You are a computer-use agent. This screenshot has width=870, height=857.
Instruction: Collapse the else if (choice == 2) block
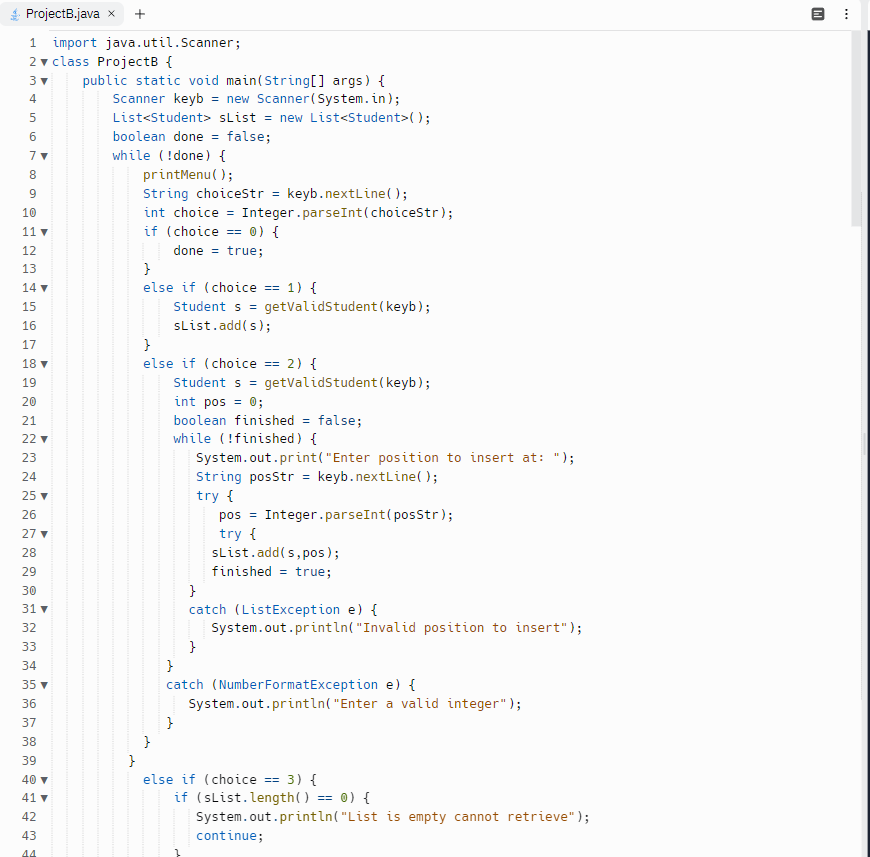[45, 363]
